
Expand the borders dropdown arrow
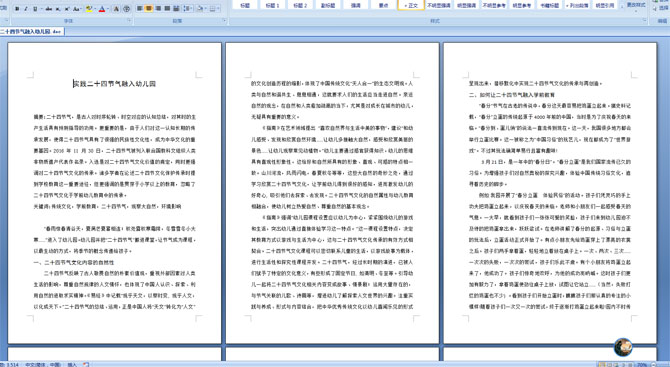[218, 9]
